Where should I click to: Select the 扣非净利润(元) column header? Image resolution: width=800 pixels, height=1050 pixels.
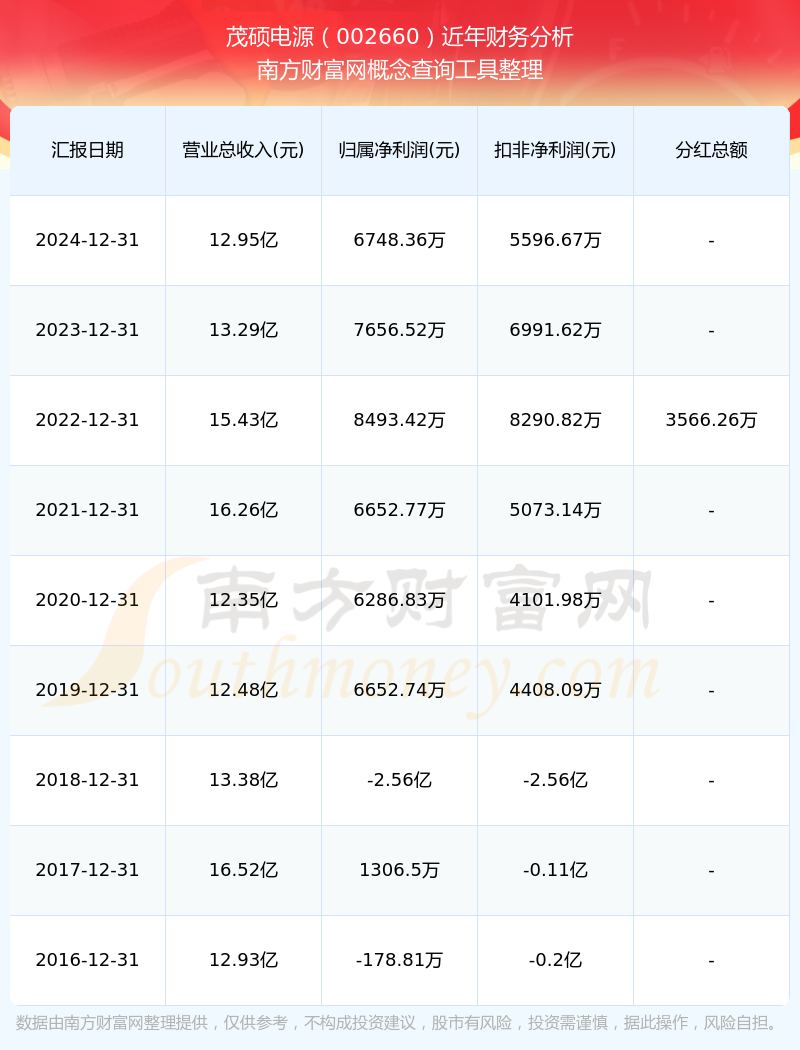click(556, 150)
